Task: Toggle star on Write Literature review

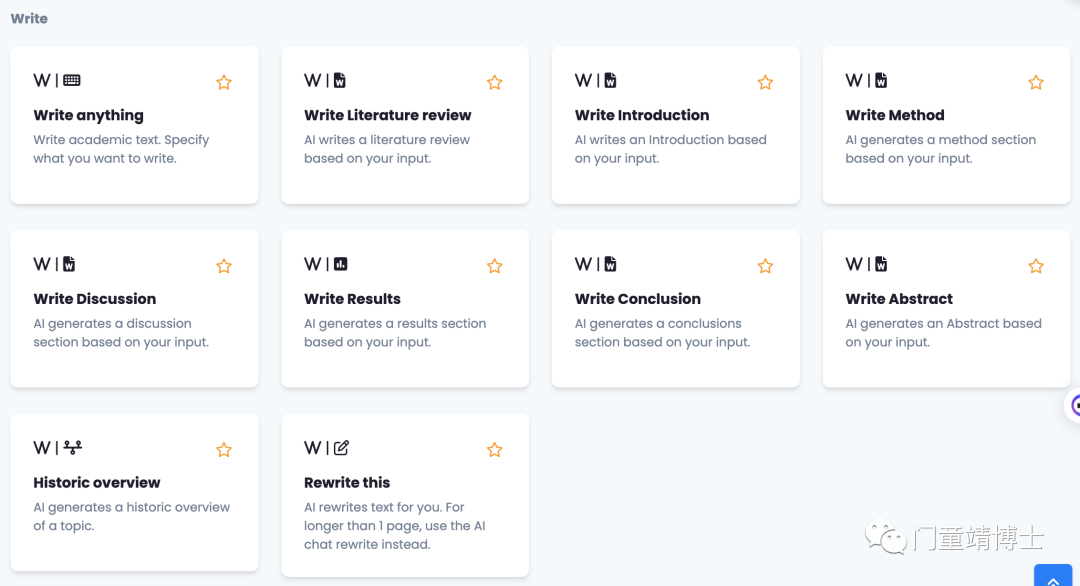Action: coord(495,83)
